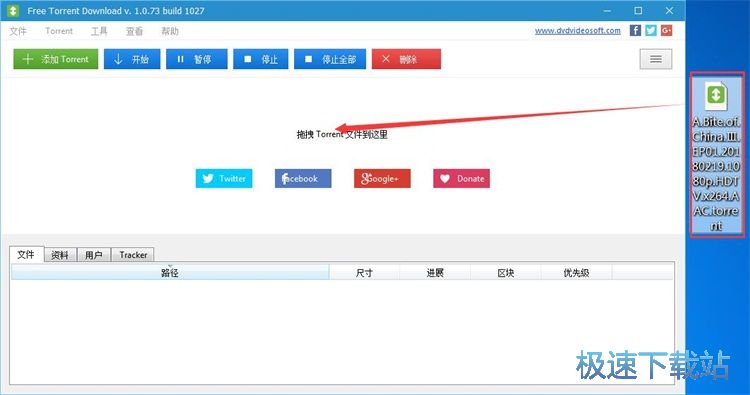The height and width of the screenshot is (395, 750).
Task: Click the 拖拽 Torrent 文件到这里 drop area text
Action: tap(342, 134)
